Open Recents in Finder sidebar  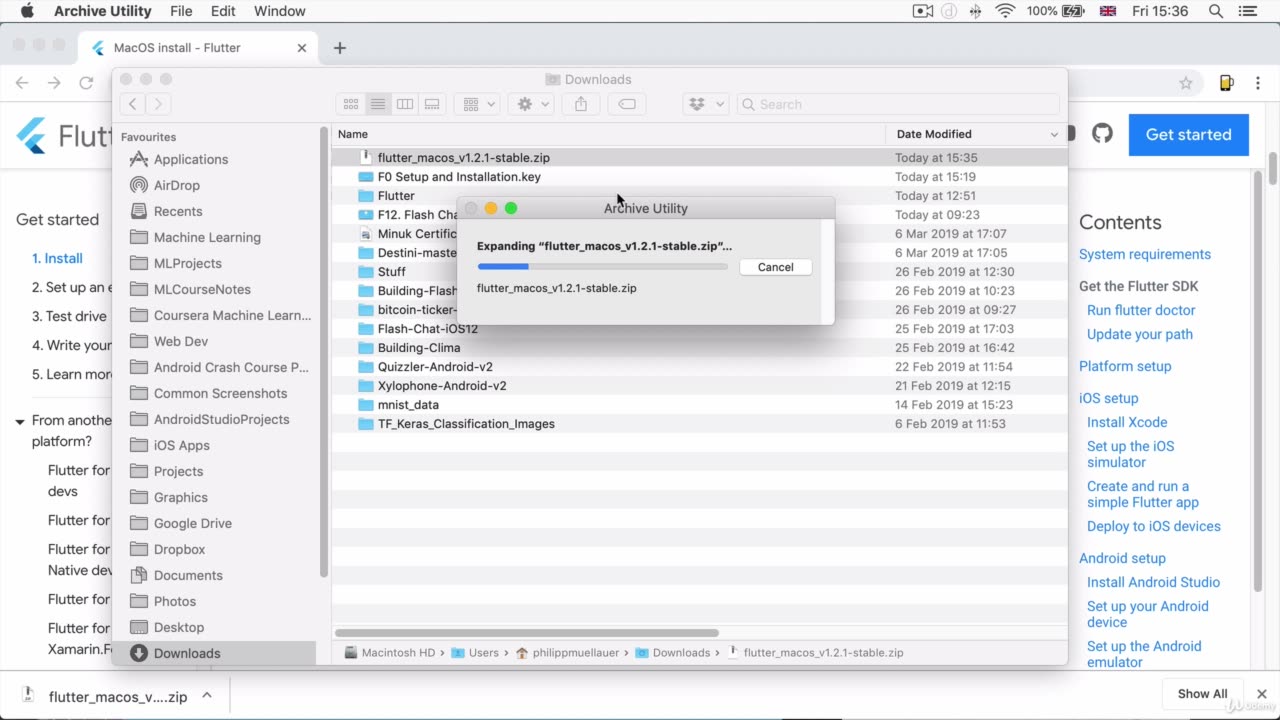click(177, 211)
